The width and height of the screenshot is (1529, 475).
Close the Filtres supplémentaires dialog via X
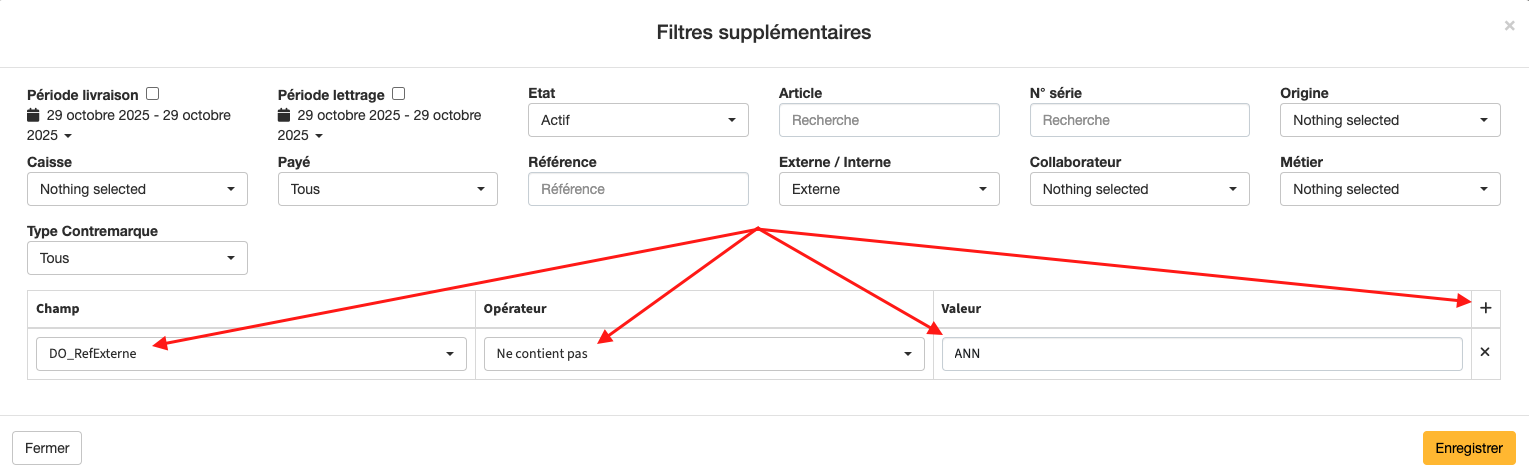pos(1509,26)
